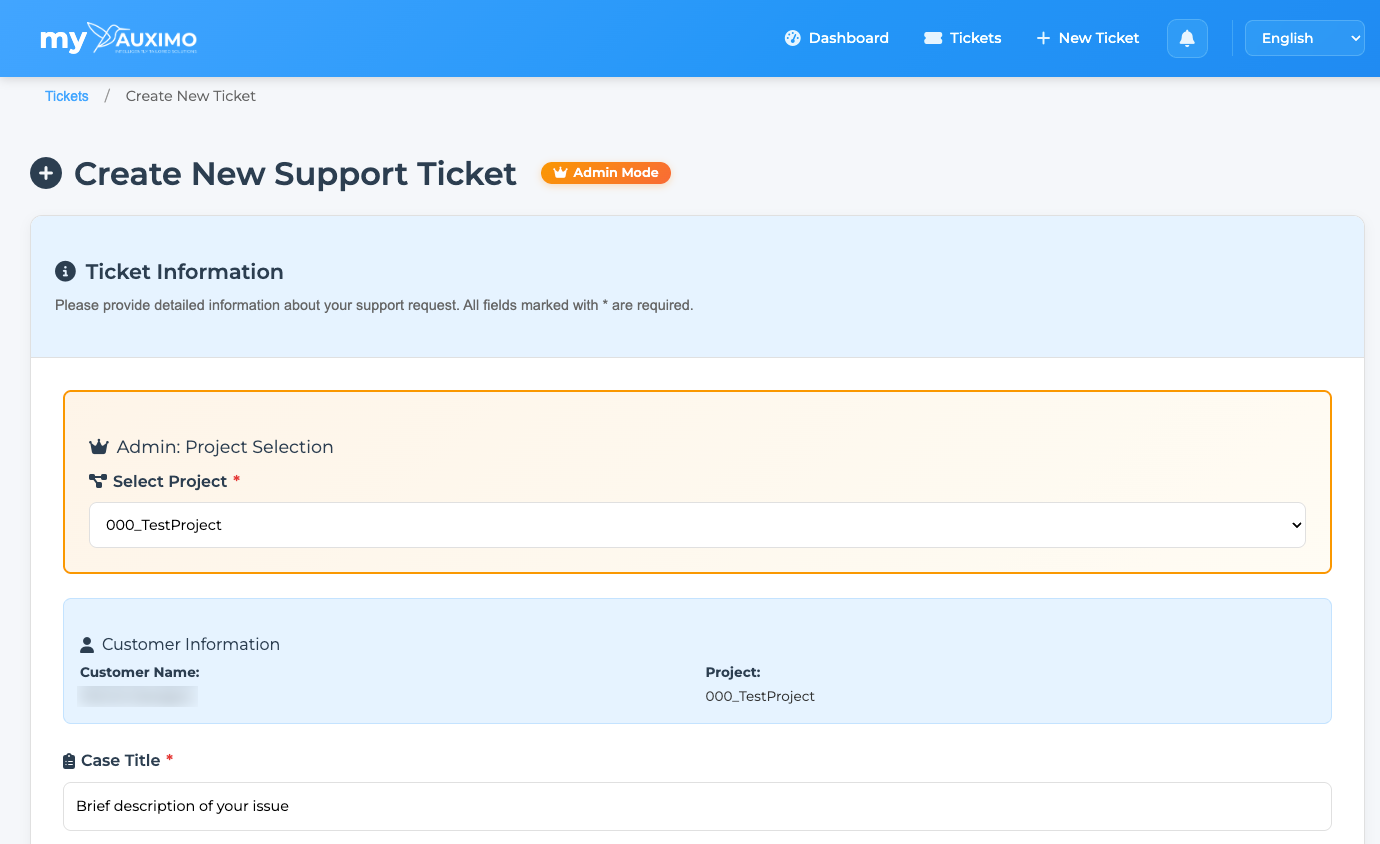Click the info icon beside Ticket Information
This screenshot has width=1380, height=844.
point(65,271)
